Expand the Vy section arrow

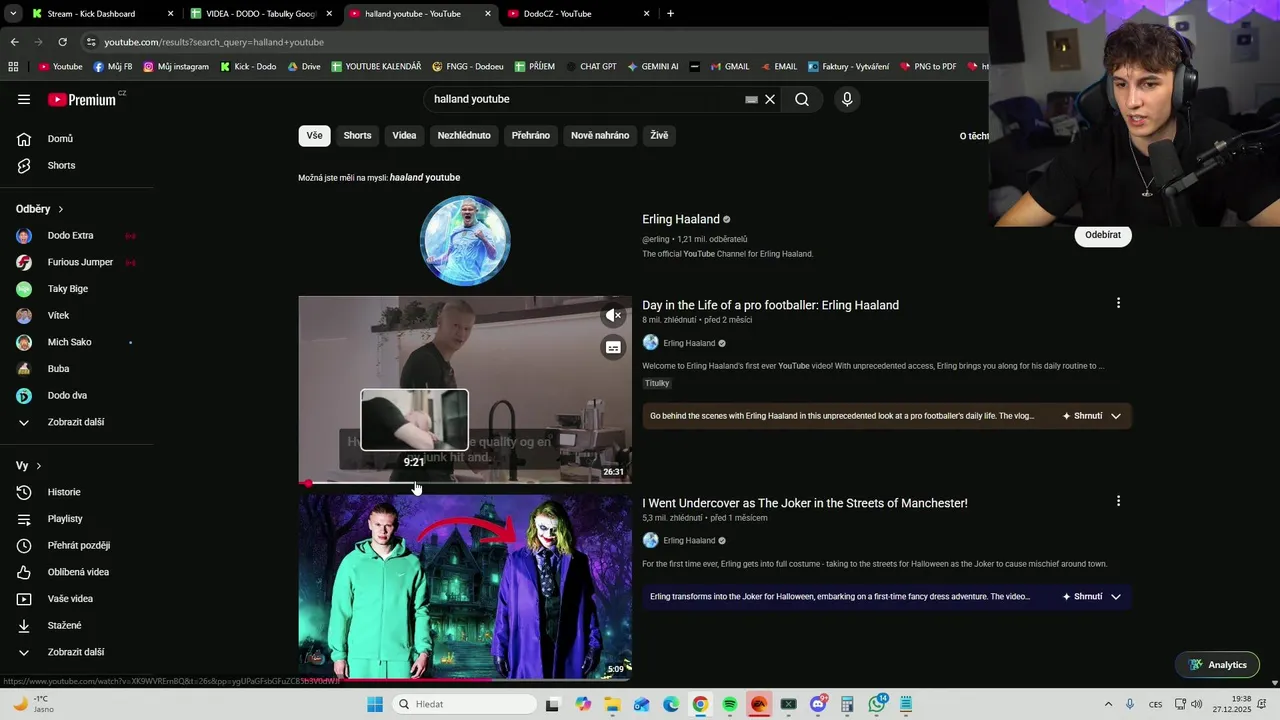[x=39, y=466]
